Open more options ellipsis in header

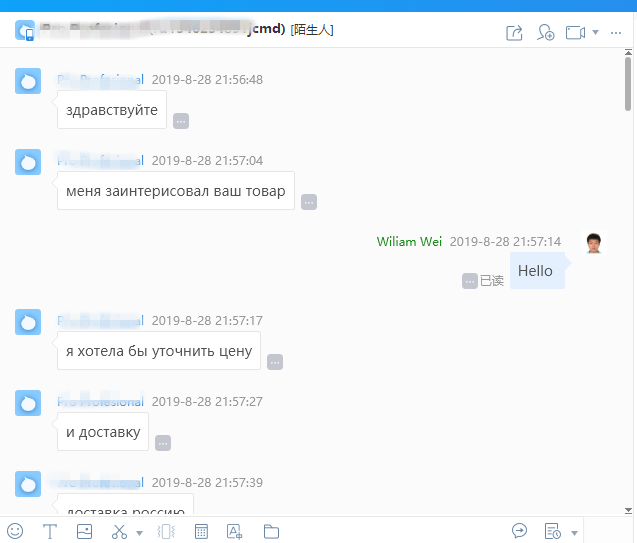(616, 33)
